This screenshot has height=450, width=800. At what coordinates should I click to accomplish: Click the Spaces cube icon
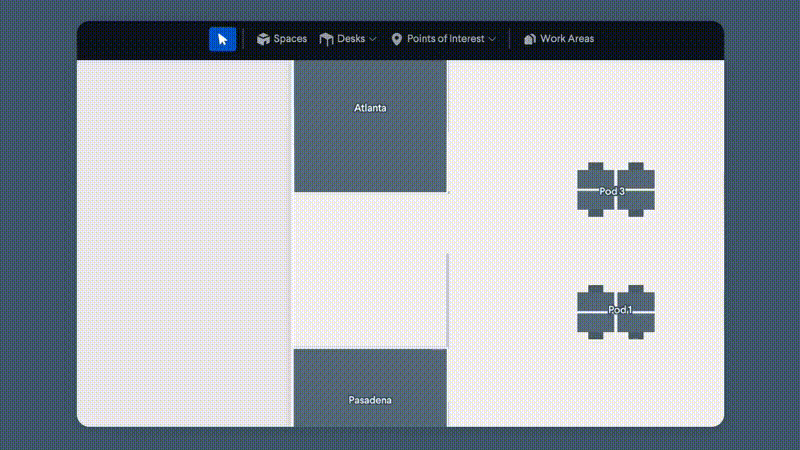pyautogui.click(x=263, y=39)
